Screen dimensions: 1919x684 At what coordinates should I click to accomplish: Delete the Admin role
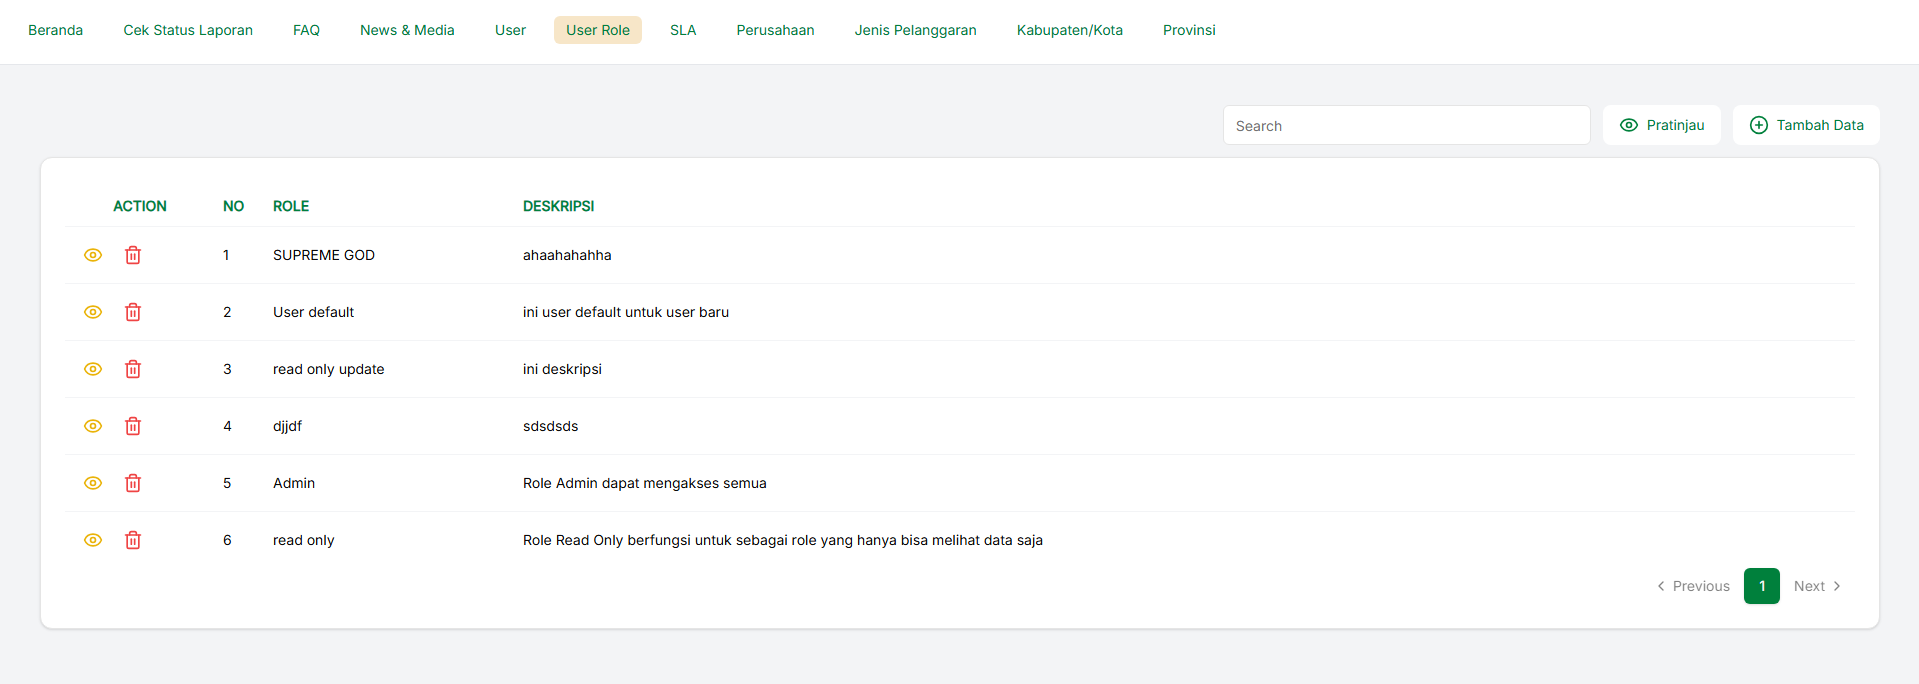click(x=133, y=483)
